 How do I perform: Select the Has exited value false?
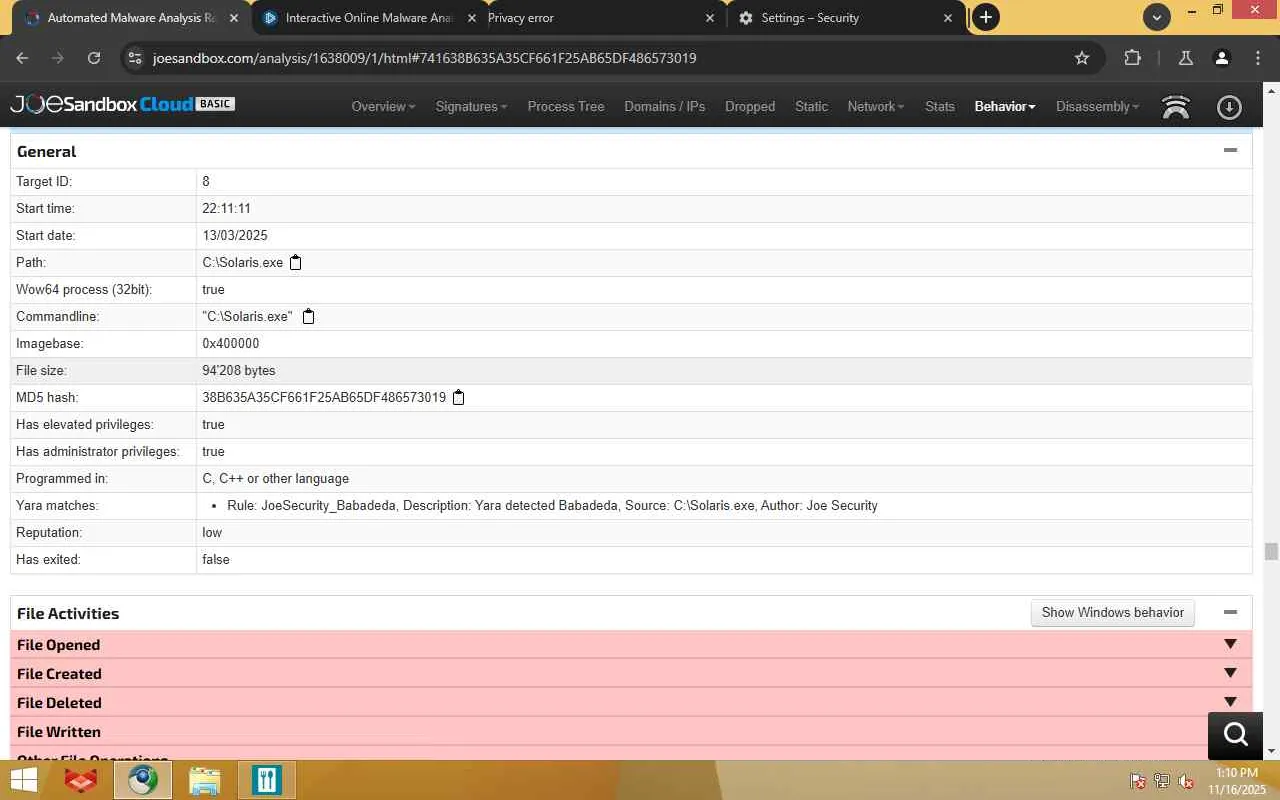click(x=216, y=560)
